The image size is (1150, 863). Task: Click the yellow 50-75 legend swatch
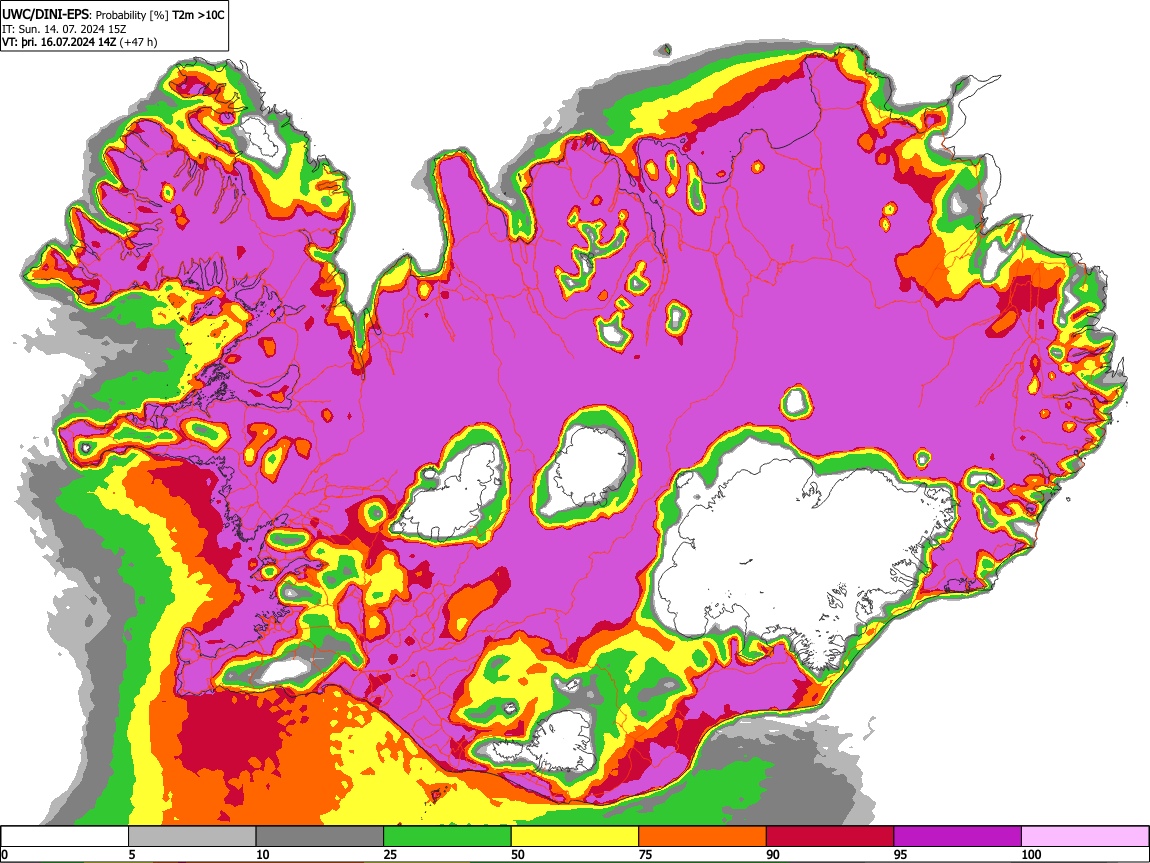[x=575, y=836]
